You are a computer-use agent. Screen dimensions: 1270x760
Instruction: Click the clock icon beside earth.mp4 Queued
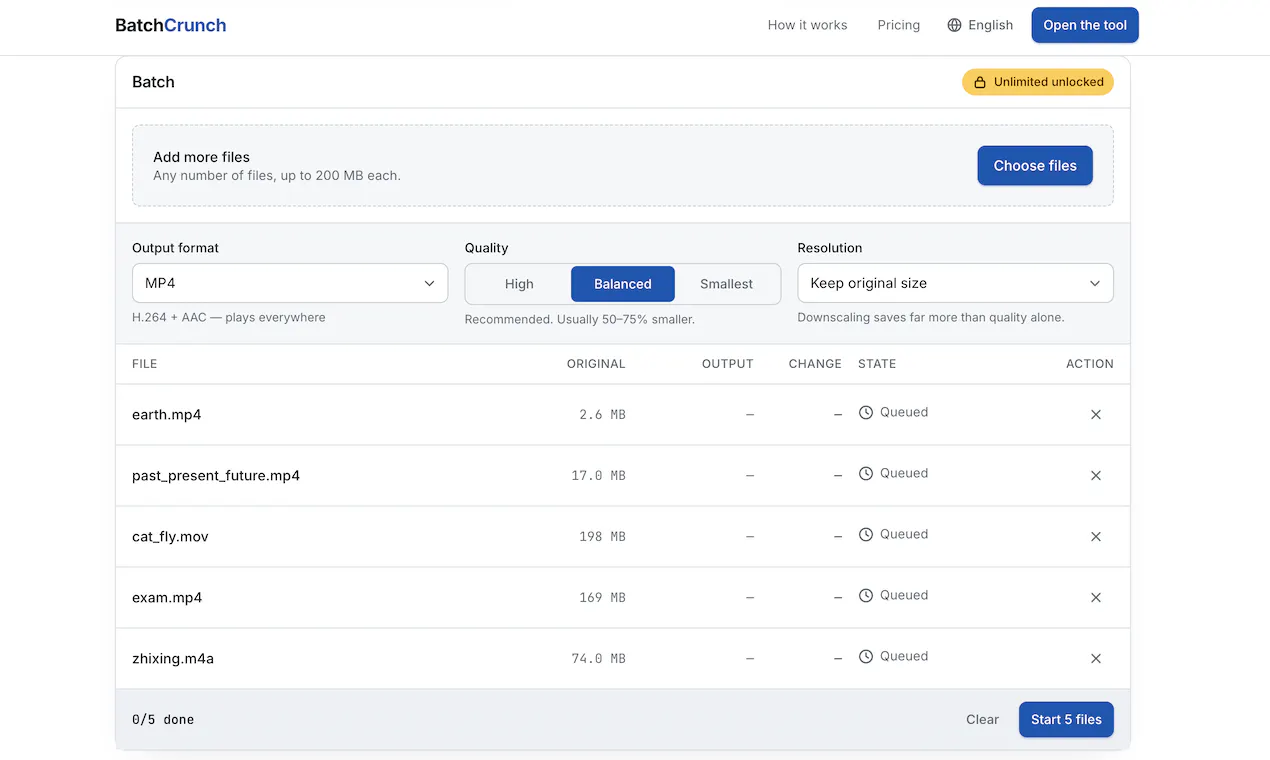click(x=866, y=412)
